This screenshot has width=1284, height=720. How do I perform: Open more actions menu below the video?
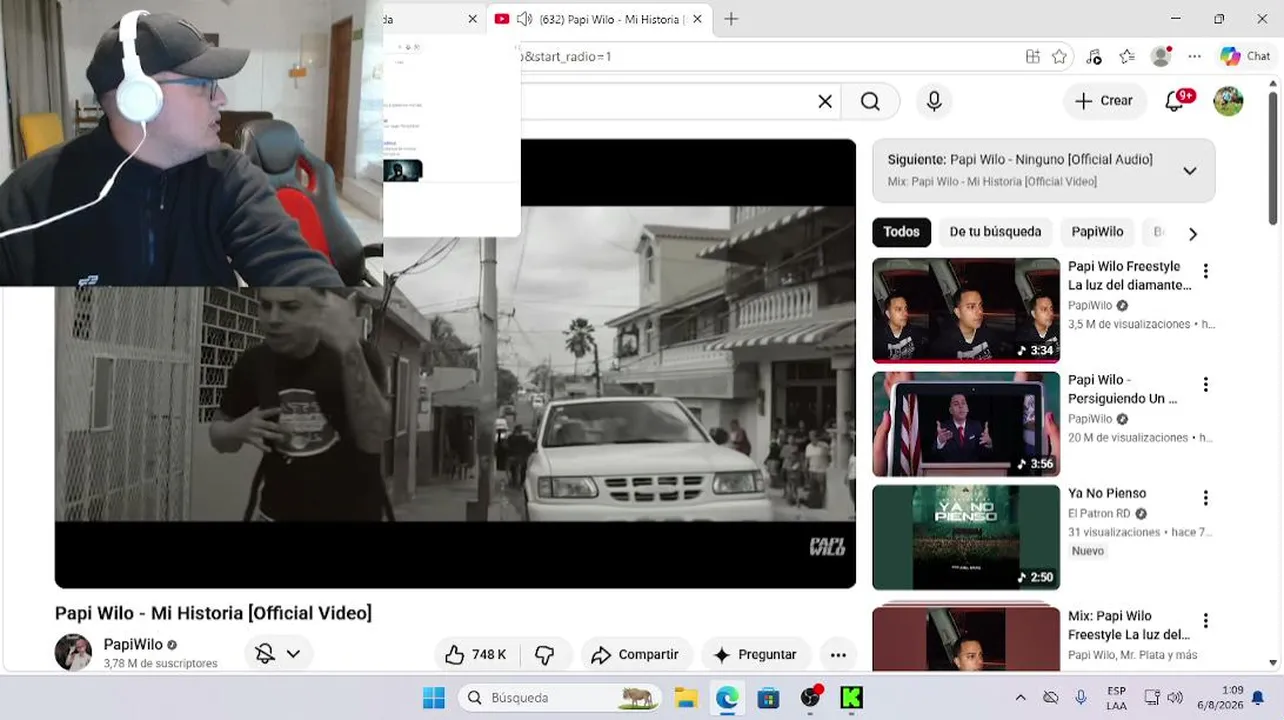[x=838, y=655]
